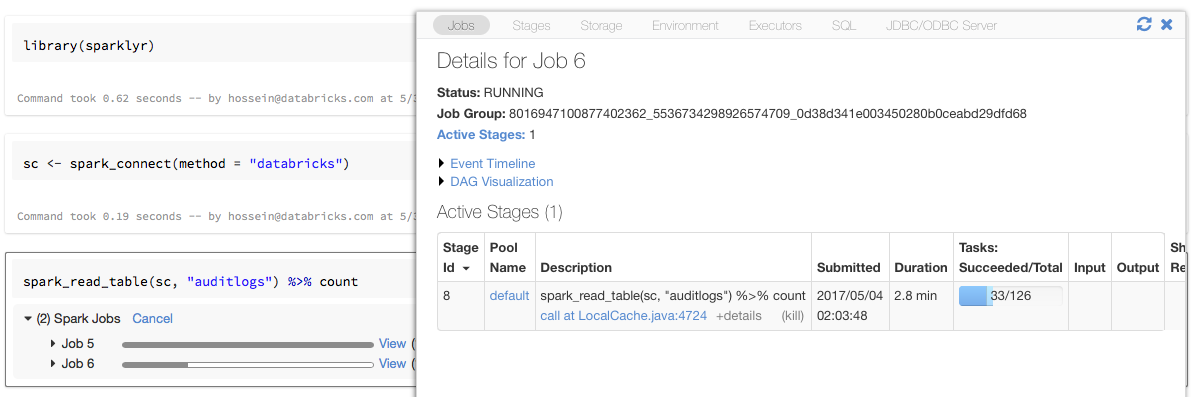The height and width of the screenshot is (397, 1200).
Task: Collapse the Spark Jobs list
Action: click(x=28, y=319)
